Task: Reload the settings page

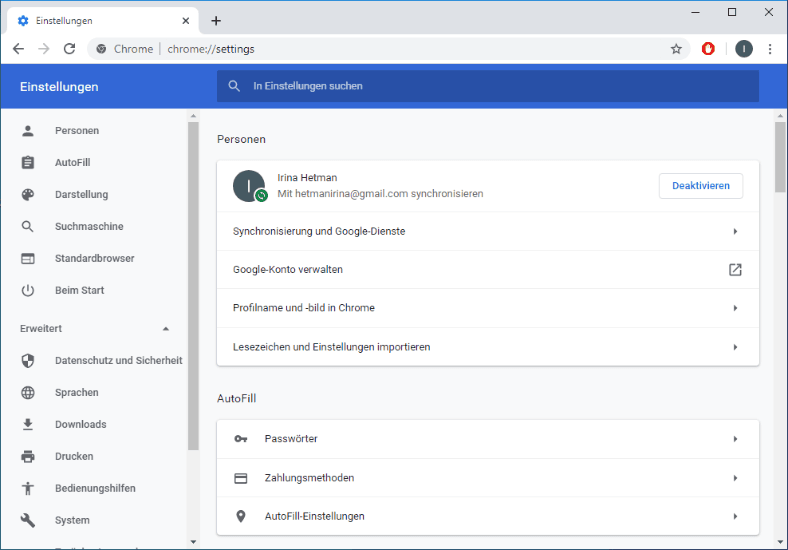Action: (x=69, y=49)
